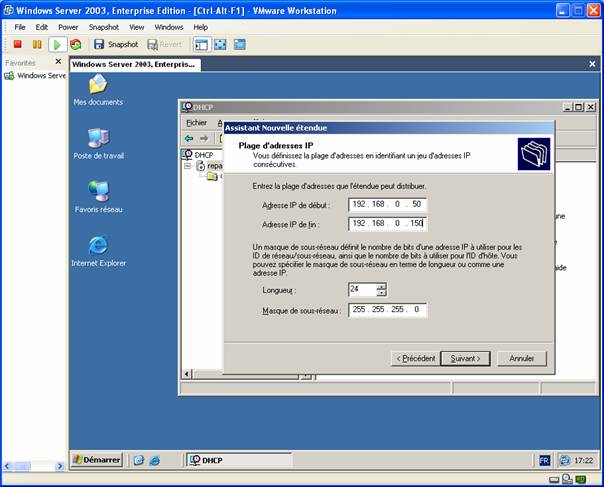The height and width of the screenshot is (487, 604).
Task: Switch to full screen mode icon
Action: click(x=220, y=44)
